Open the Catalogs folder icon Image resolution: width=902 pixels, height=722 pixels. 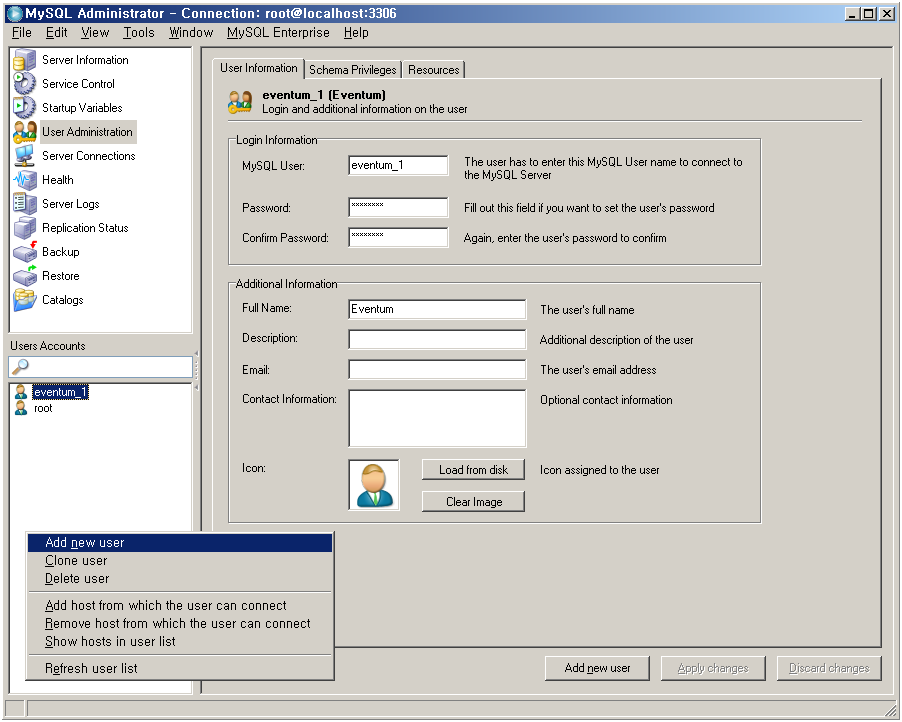coord(25,300)
